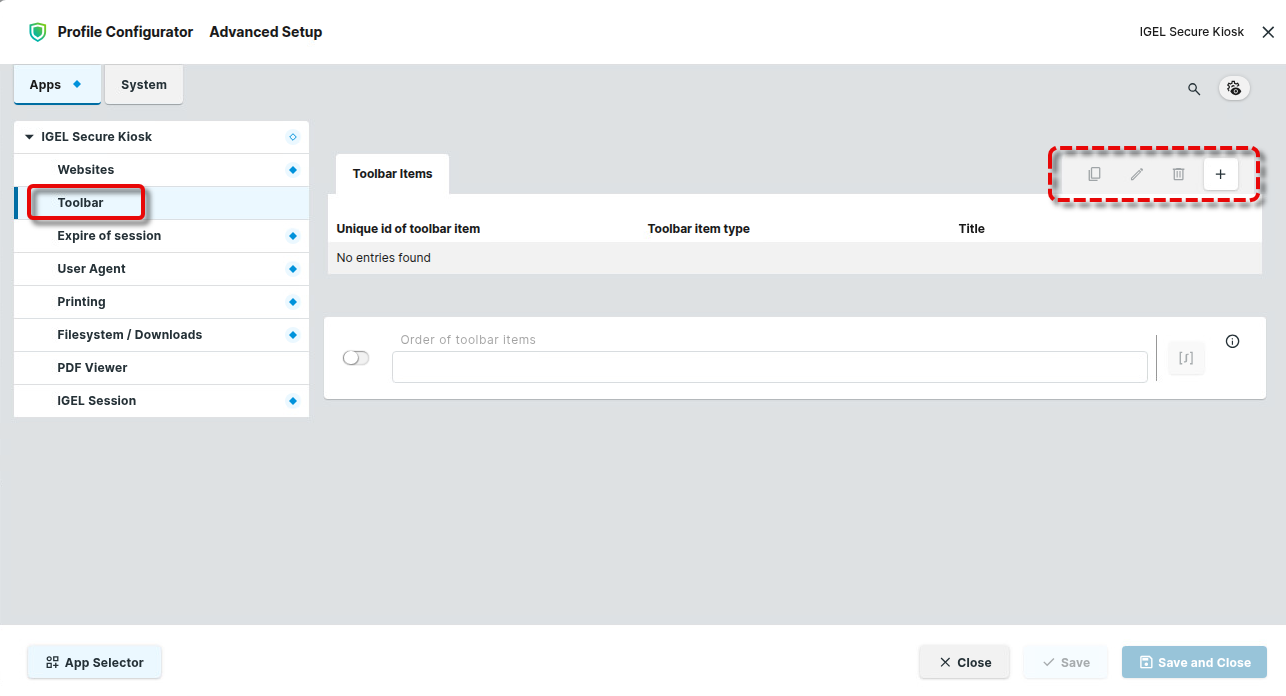Viewport: 1286px width, 696px height.
Task: Click the delete trash icon
Action: click(x=1178, y=174)
